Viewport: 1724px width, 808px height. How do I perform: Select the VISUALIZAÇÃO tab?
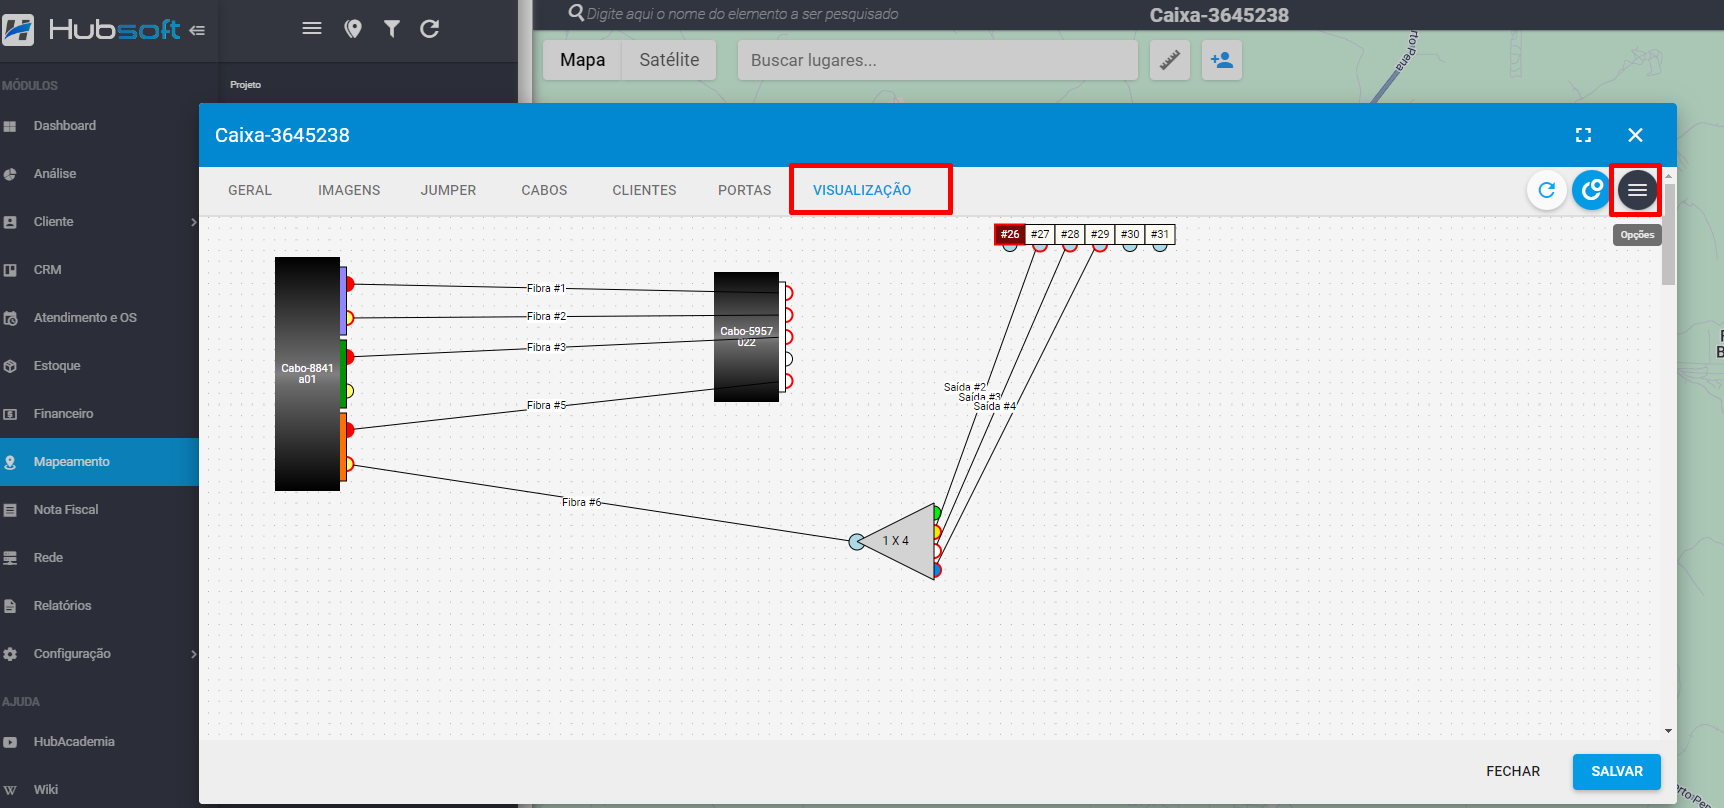(x=862, y=190)
